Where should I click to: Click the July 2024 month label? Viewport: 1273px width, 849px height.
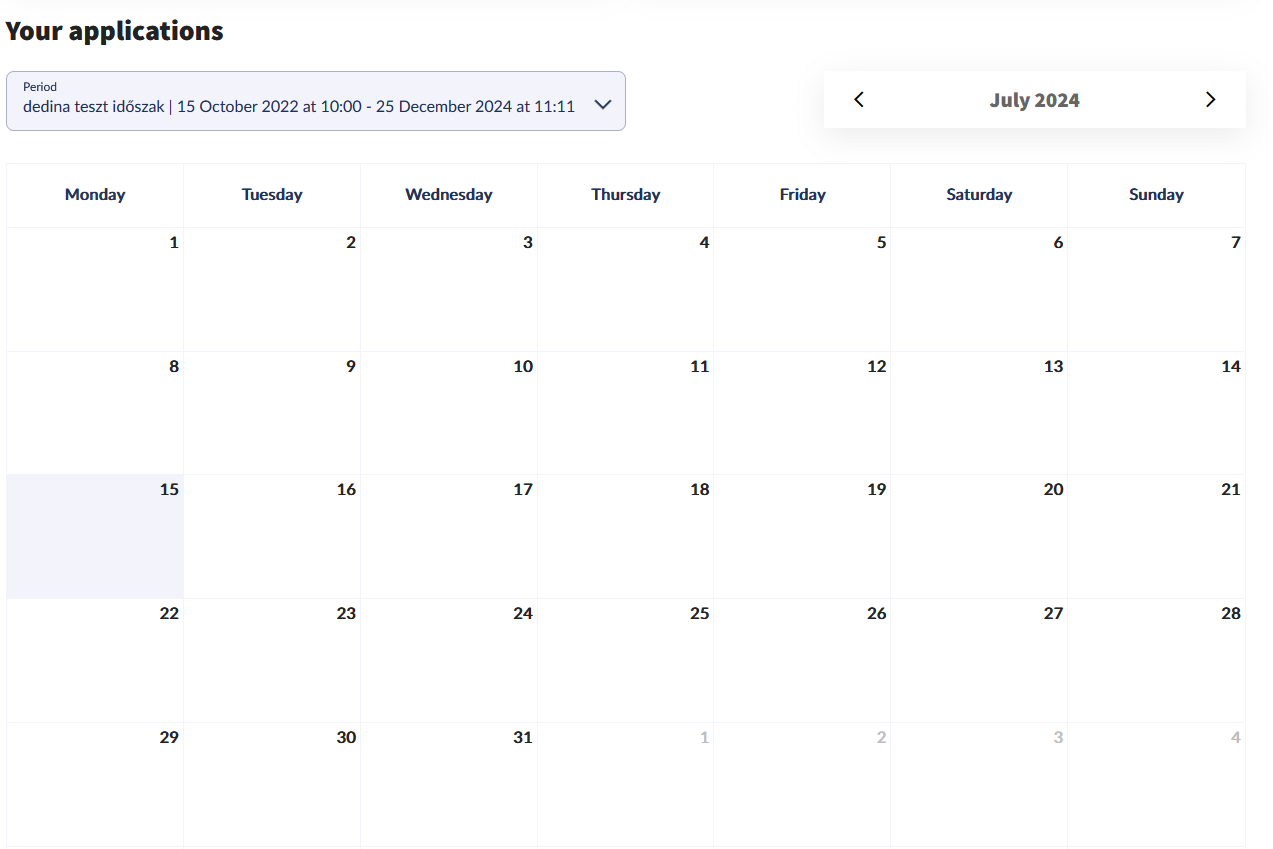[x=1034, y=100]
